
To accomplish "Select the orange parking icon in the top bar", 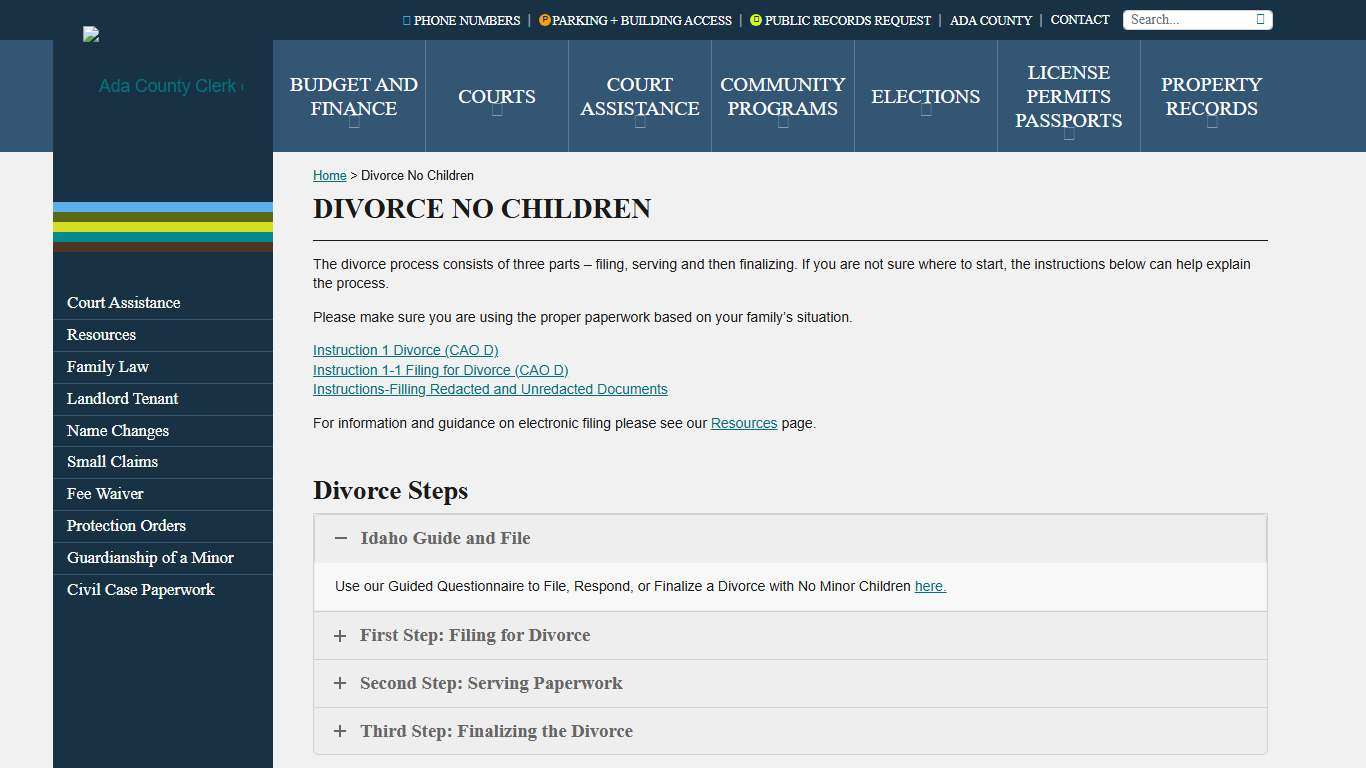I will point(544,20).
